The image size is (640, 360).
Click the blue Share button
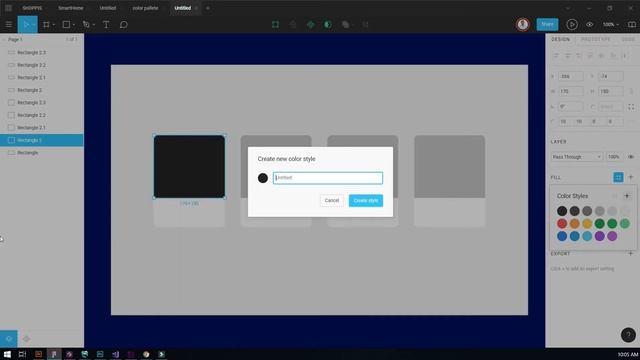[547, 24]
